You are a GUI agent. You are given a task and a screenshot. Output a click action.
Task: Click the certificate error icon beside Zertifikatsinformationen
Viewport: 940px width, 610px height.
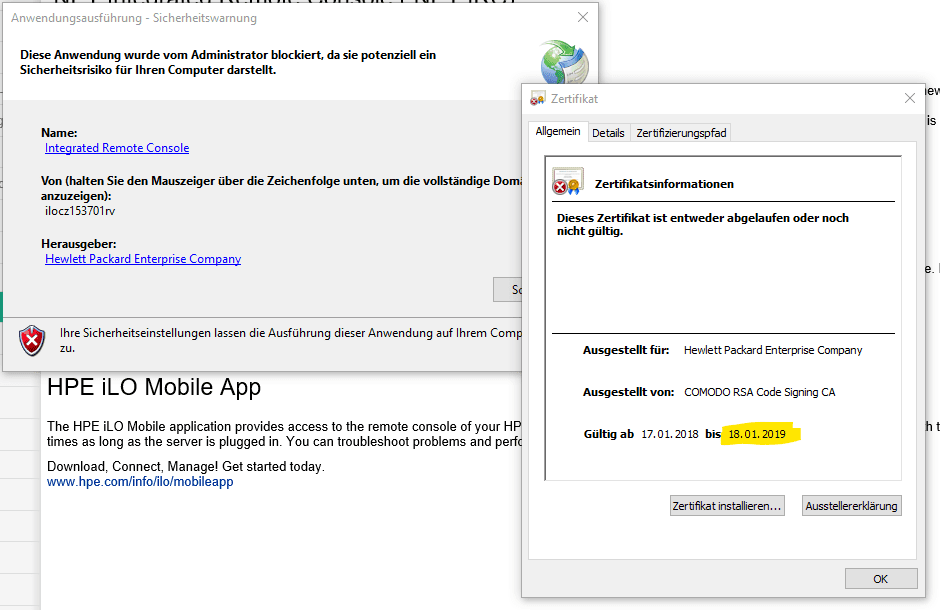567,182
